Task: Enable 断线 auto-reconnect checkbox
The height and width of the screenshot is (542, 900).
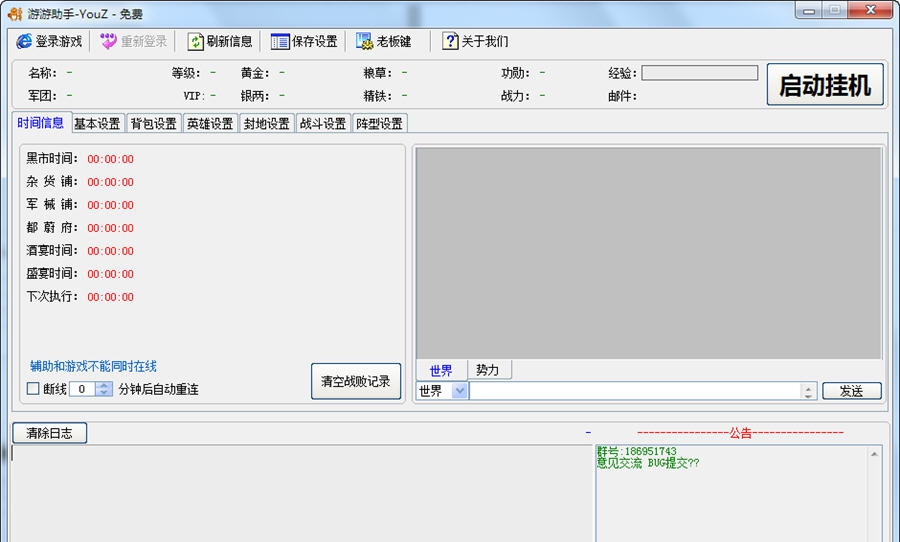Action: [33, 389]
